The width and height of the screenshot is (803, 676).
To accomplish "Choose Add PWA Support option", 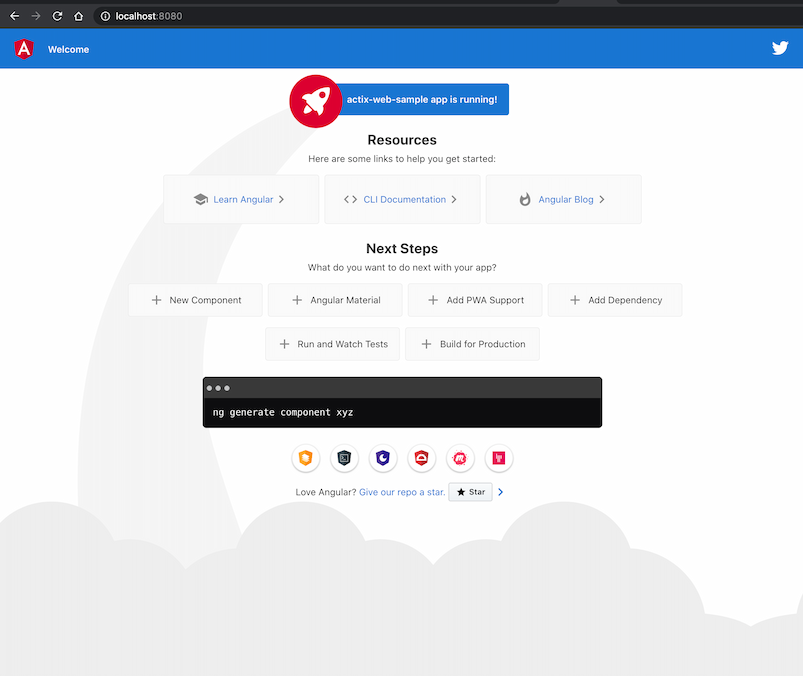I will point(475,300).
